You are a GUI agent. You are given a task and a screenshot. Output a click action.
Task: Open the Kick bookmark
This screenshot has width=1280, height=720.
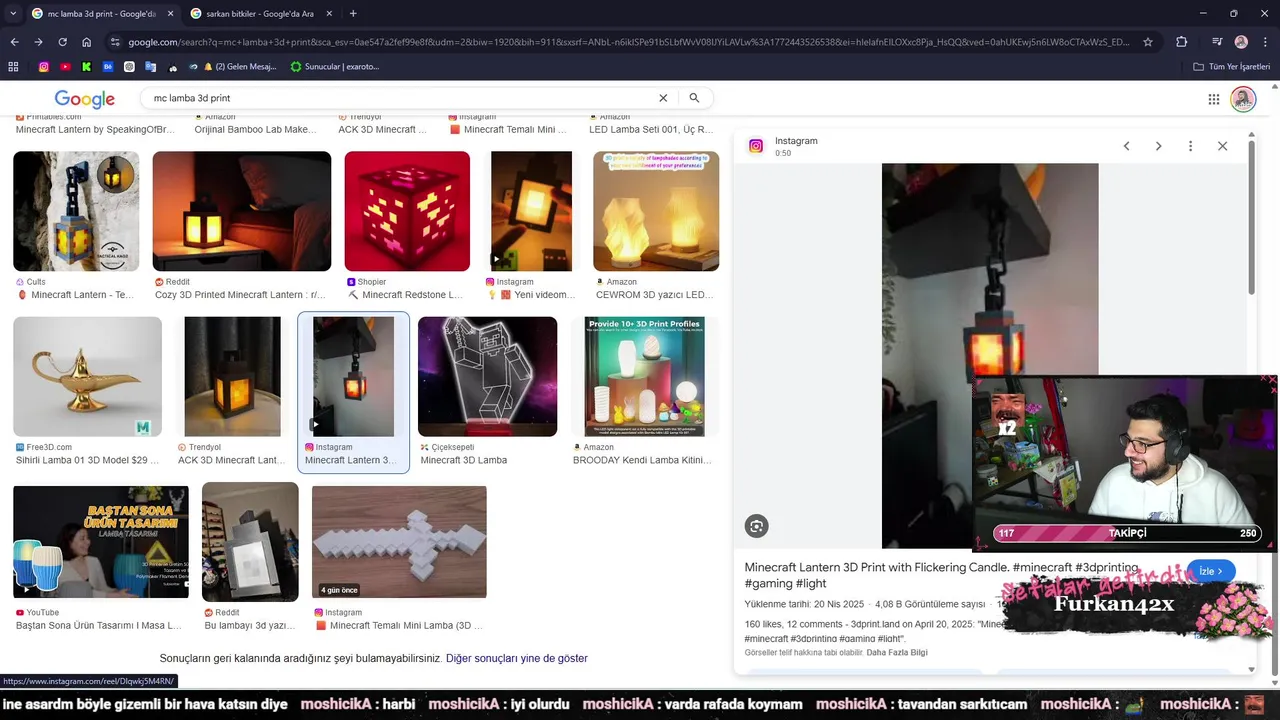point(87,67)
